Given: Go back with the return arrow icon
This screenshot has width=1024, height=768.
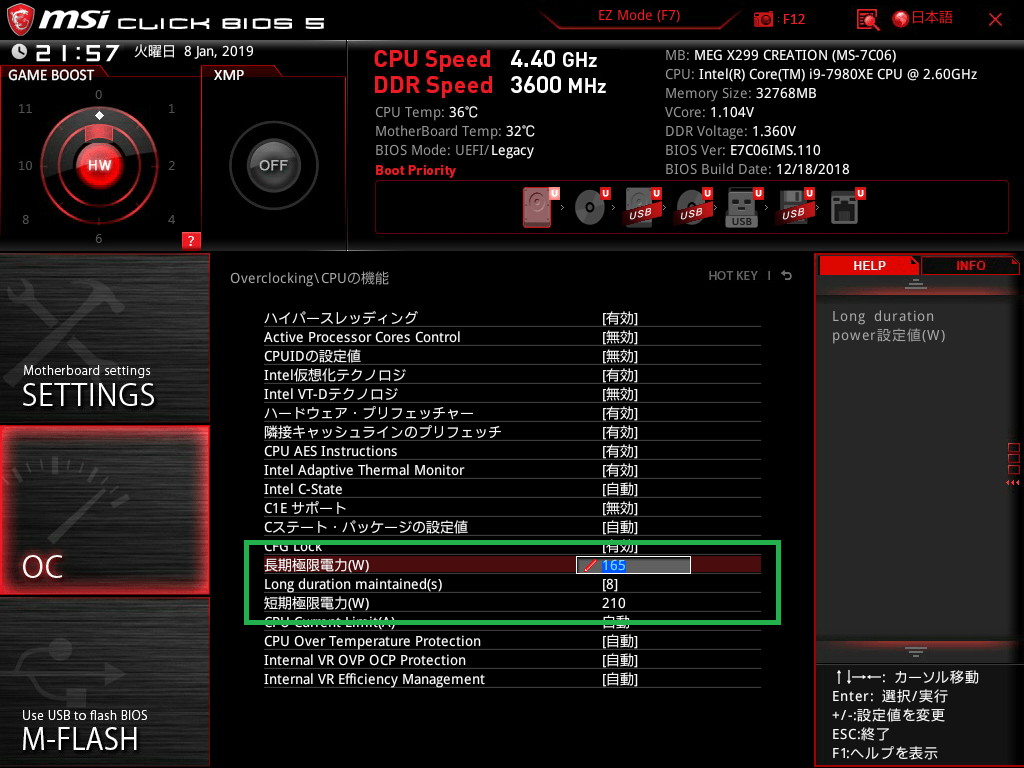Looking at the screenshot, I should [x=787, y=276].
